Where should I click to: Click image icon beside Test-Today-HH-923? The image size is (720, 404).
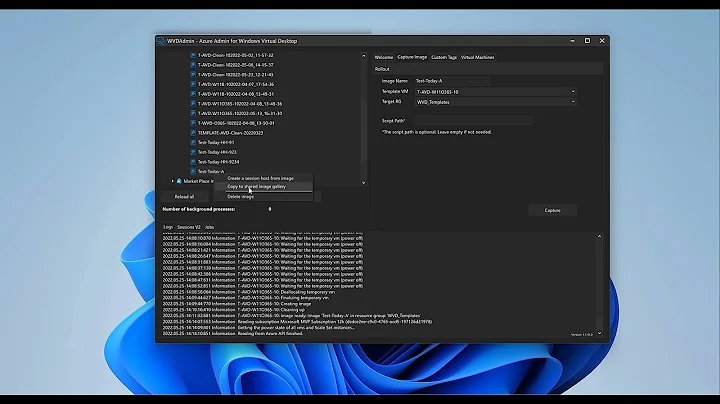193,152
